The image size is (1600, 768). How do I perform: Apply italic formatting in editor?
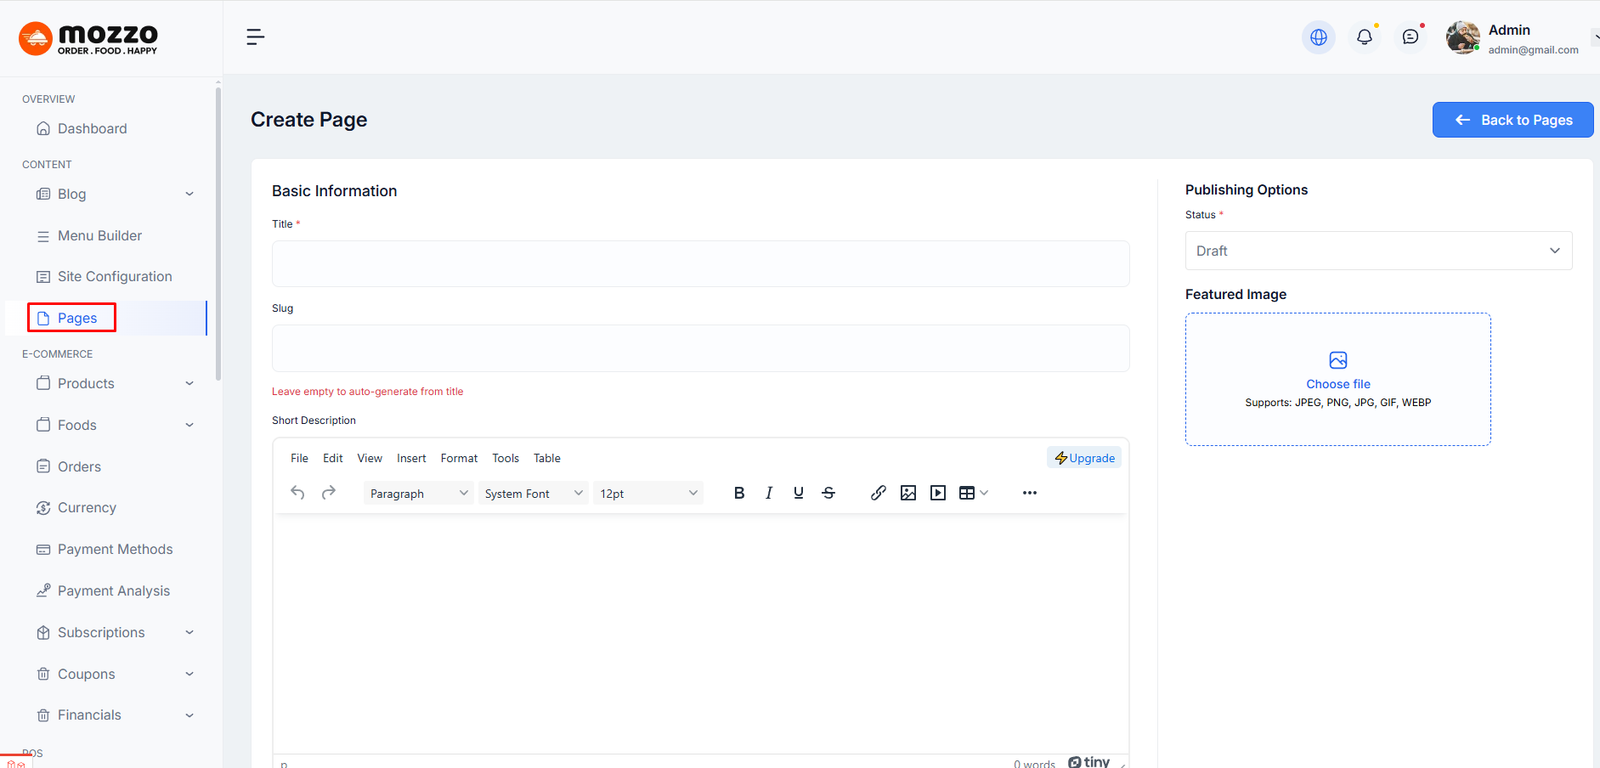pyautogui.click(x=768, y=493)
